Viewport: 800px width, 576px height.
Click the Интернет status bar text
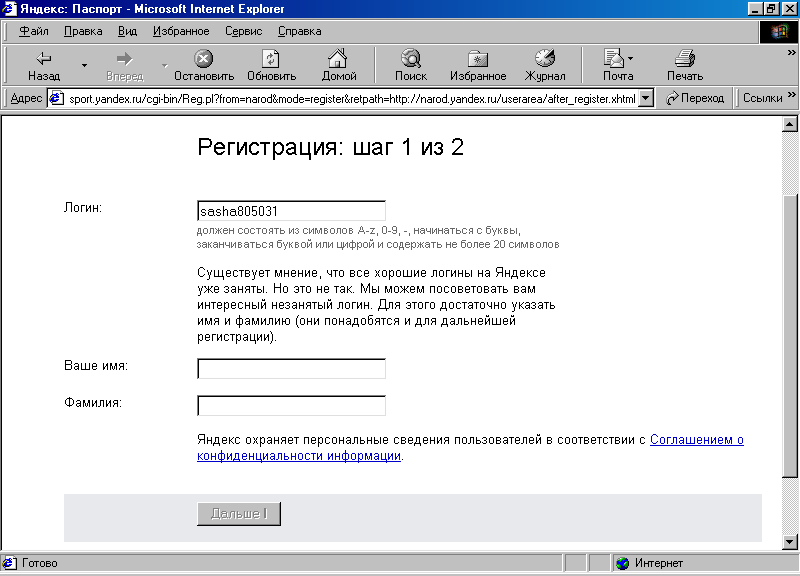(659, 563)
